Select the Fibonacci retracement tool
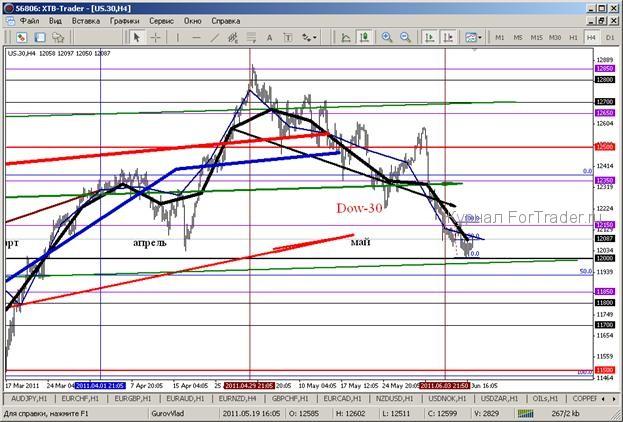This screenshot has height=422, width=623. tap(251, 38)
